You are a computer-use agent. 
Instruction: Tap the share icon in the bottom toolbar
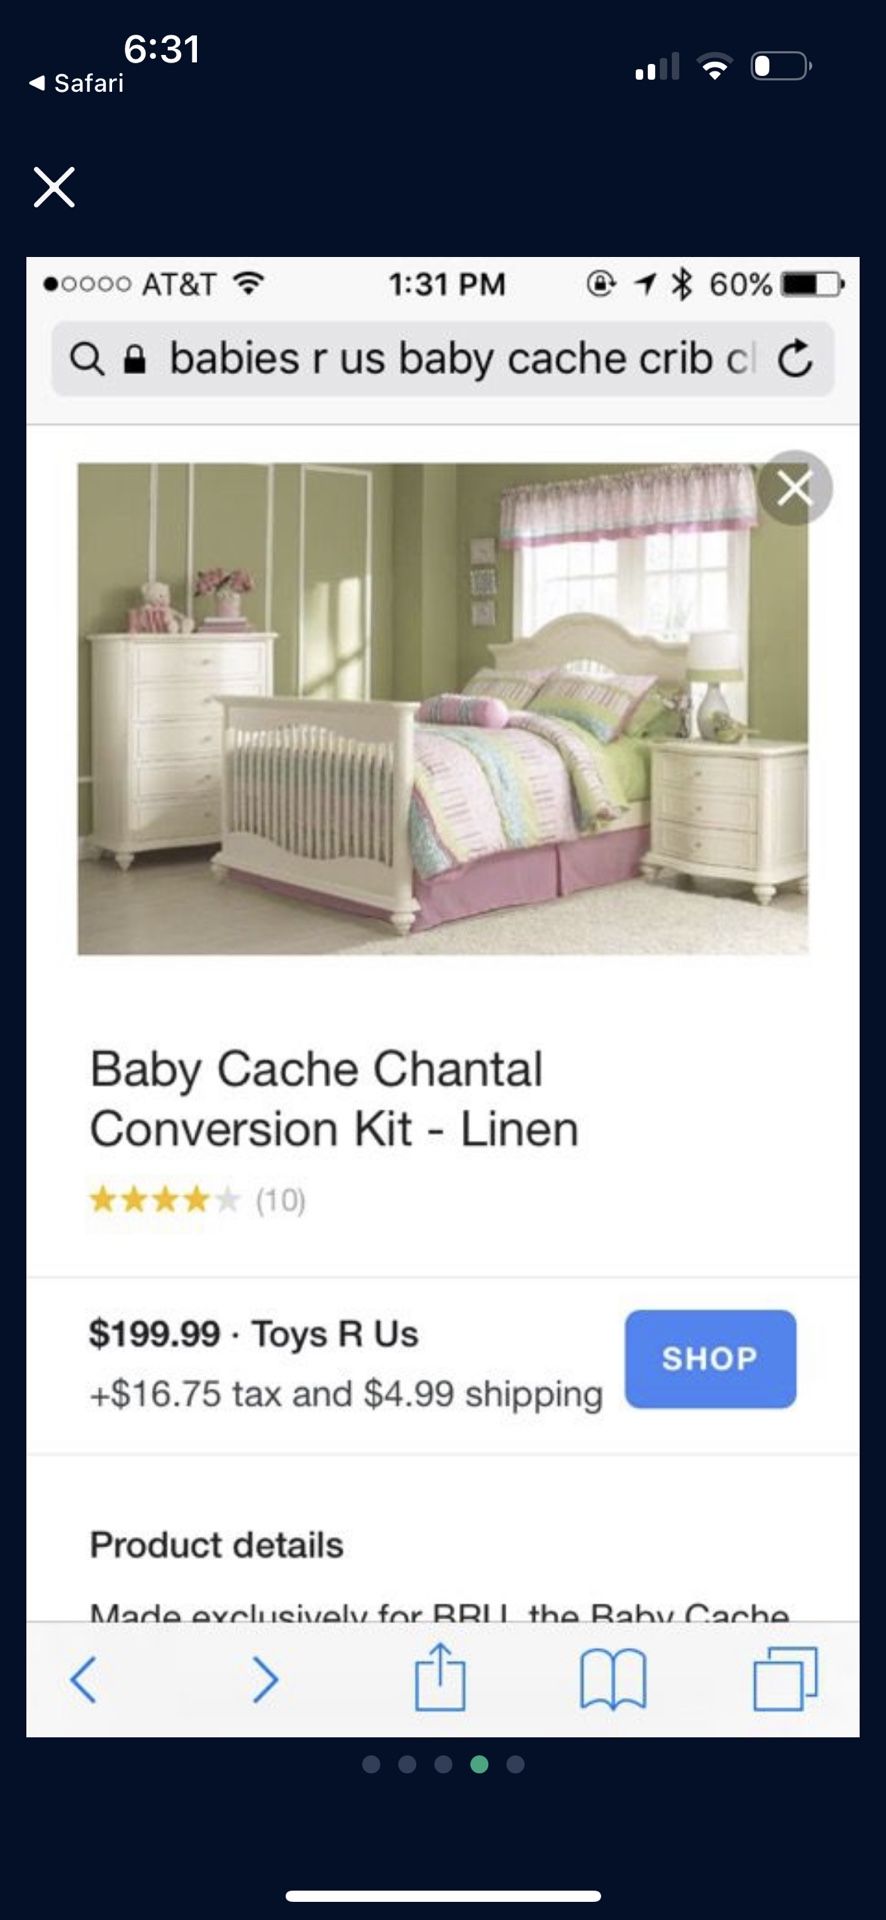coord(440,1676)
